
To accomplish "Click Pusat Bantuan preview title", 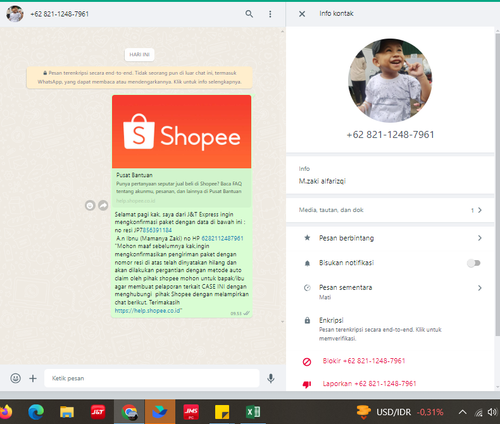I will pyautogui.click(x=134, y=175).
